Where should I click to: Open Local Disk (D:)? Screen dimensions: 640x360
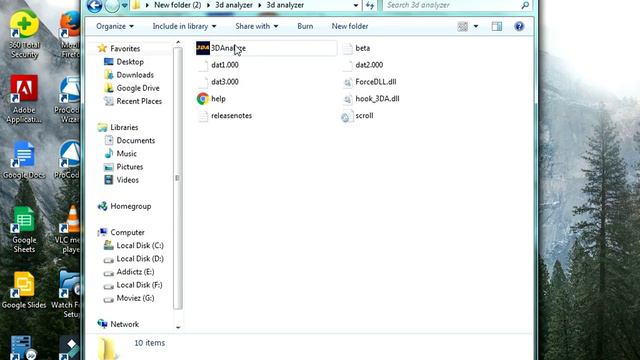[x=140, y=258]
